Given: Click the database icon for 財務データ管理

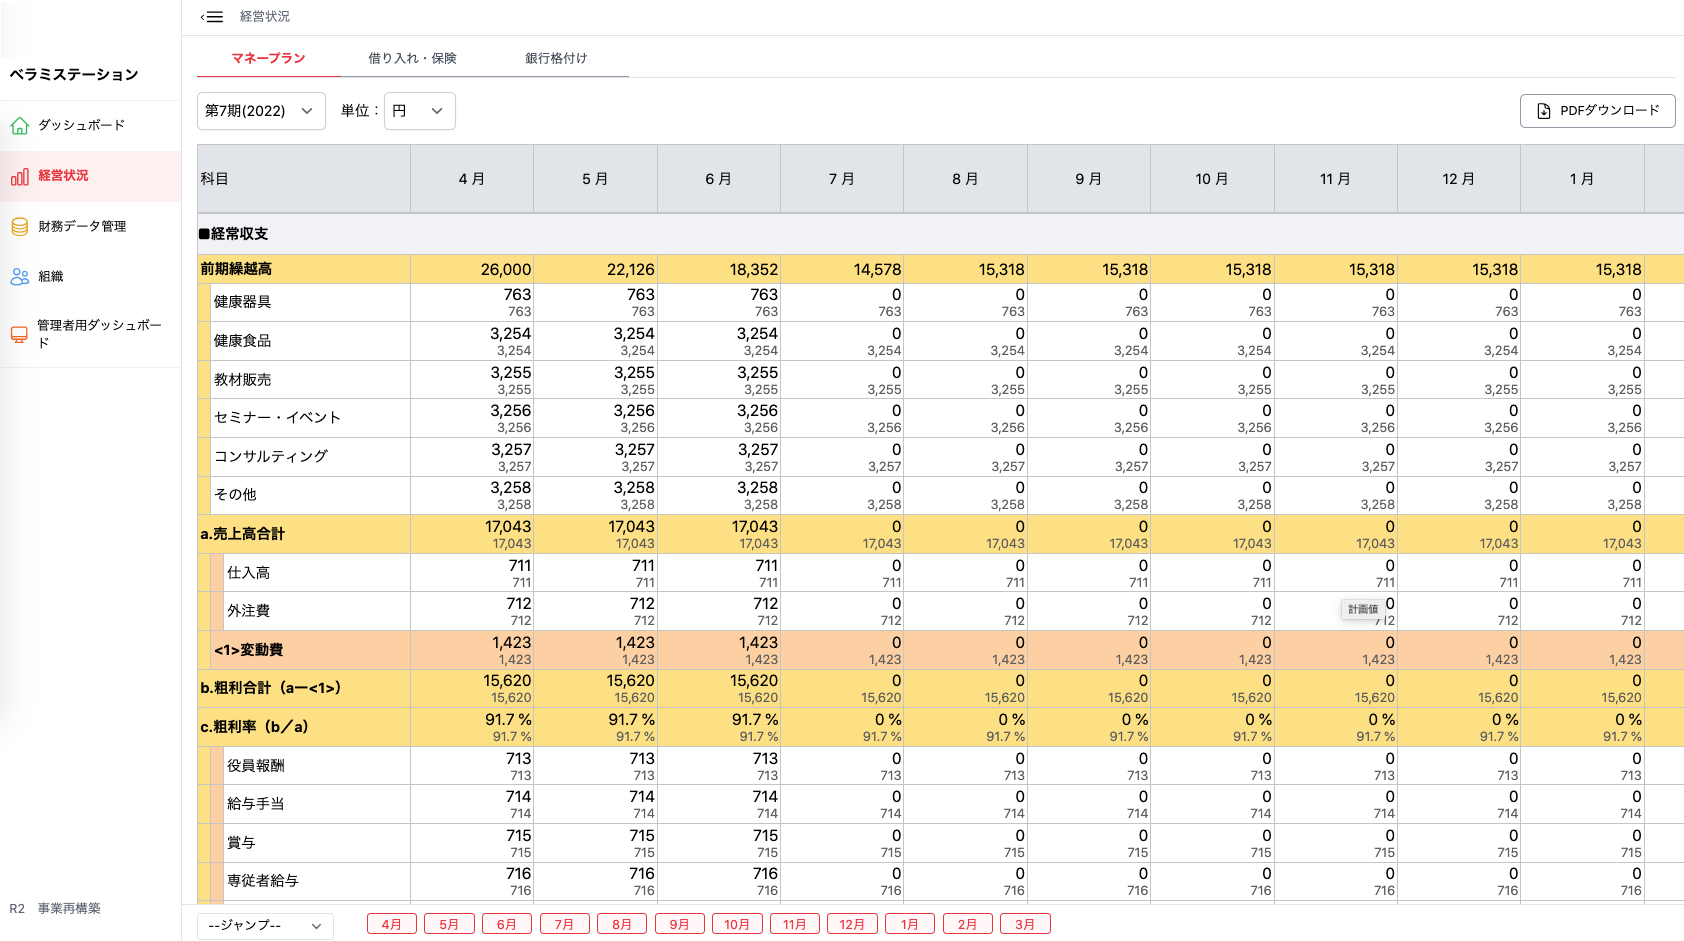Looking at the screenshot, I should pos(20,227).
